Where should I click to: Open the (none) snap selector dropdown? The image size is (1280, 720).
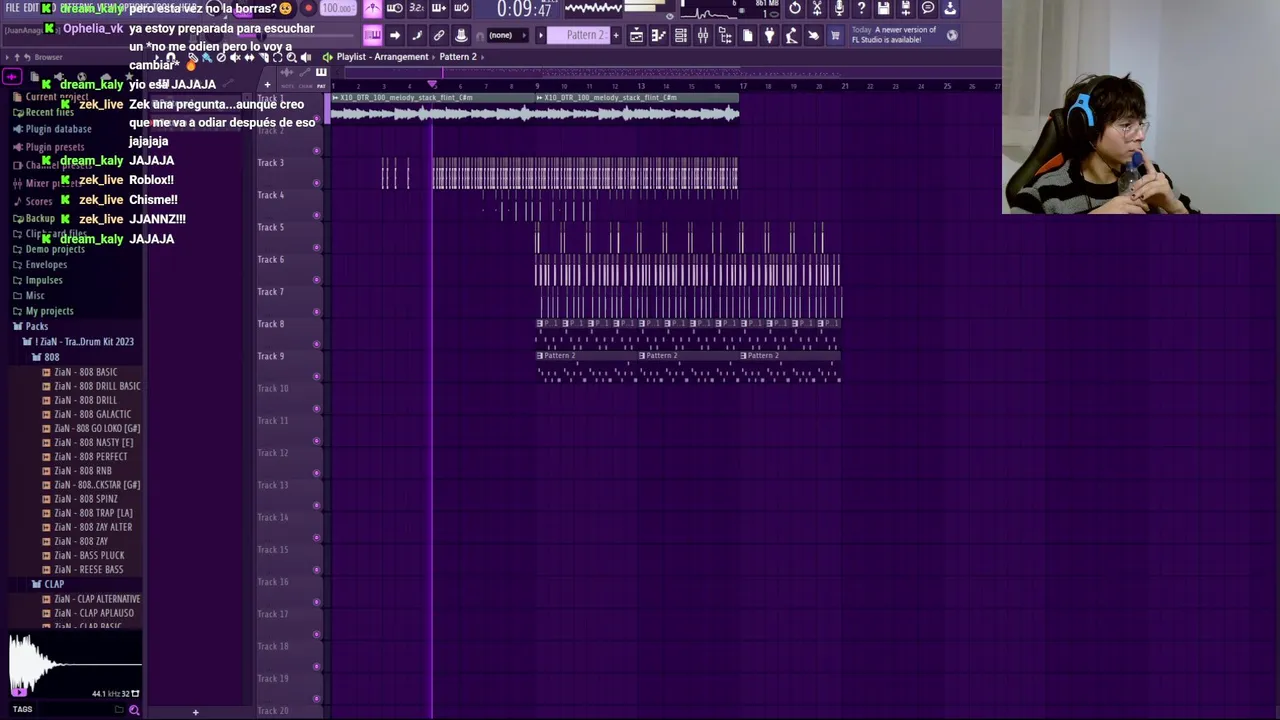(507, 36)
